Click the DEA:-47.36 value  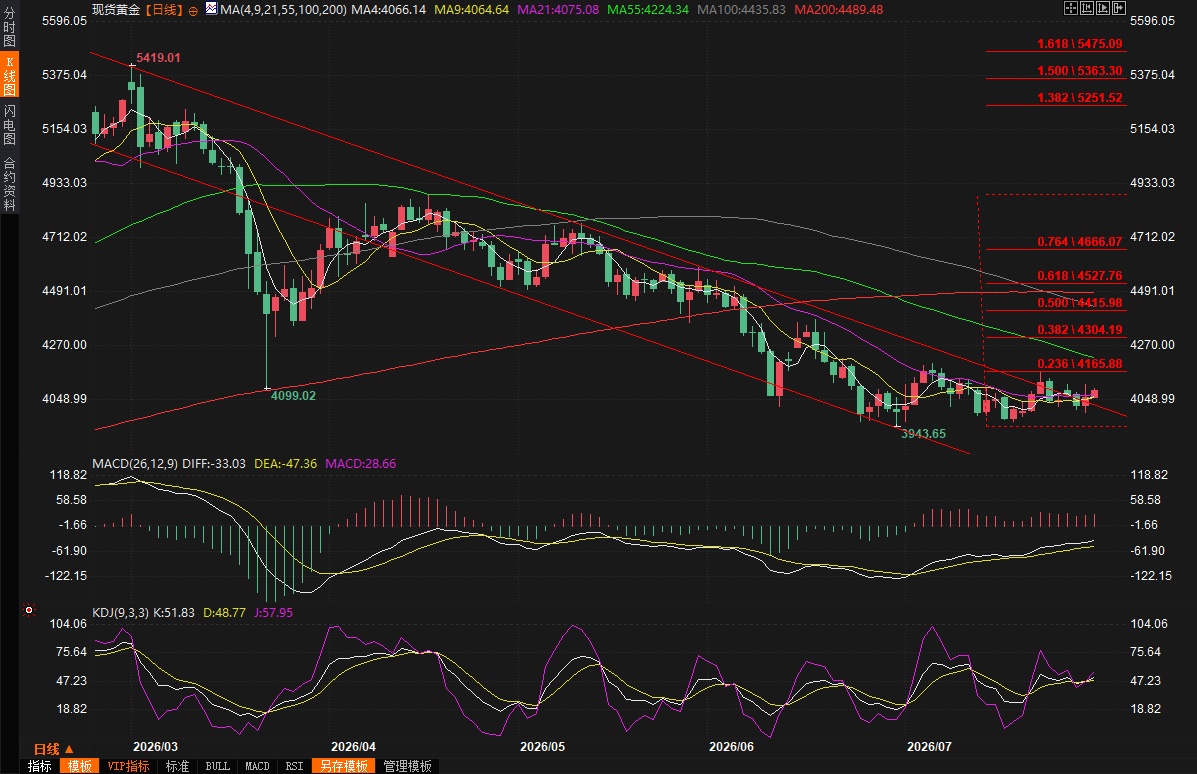point(286,463)
